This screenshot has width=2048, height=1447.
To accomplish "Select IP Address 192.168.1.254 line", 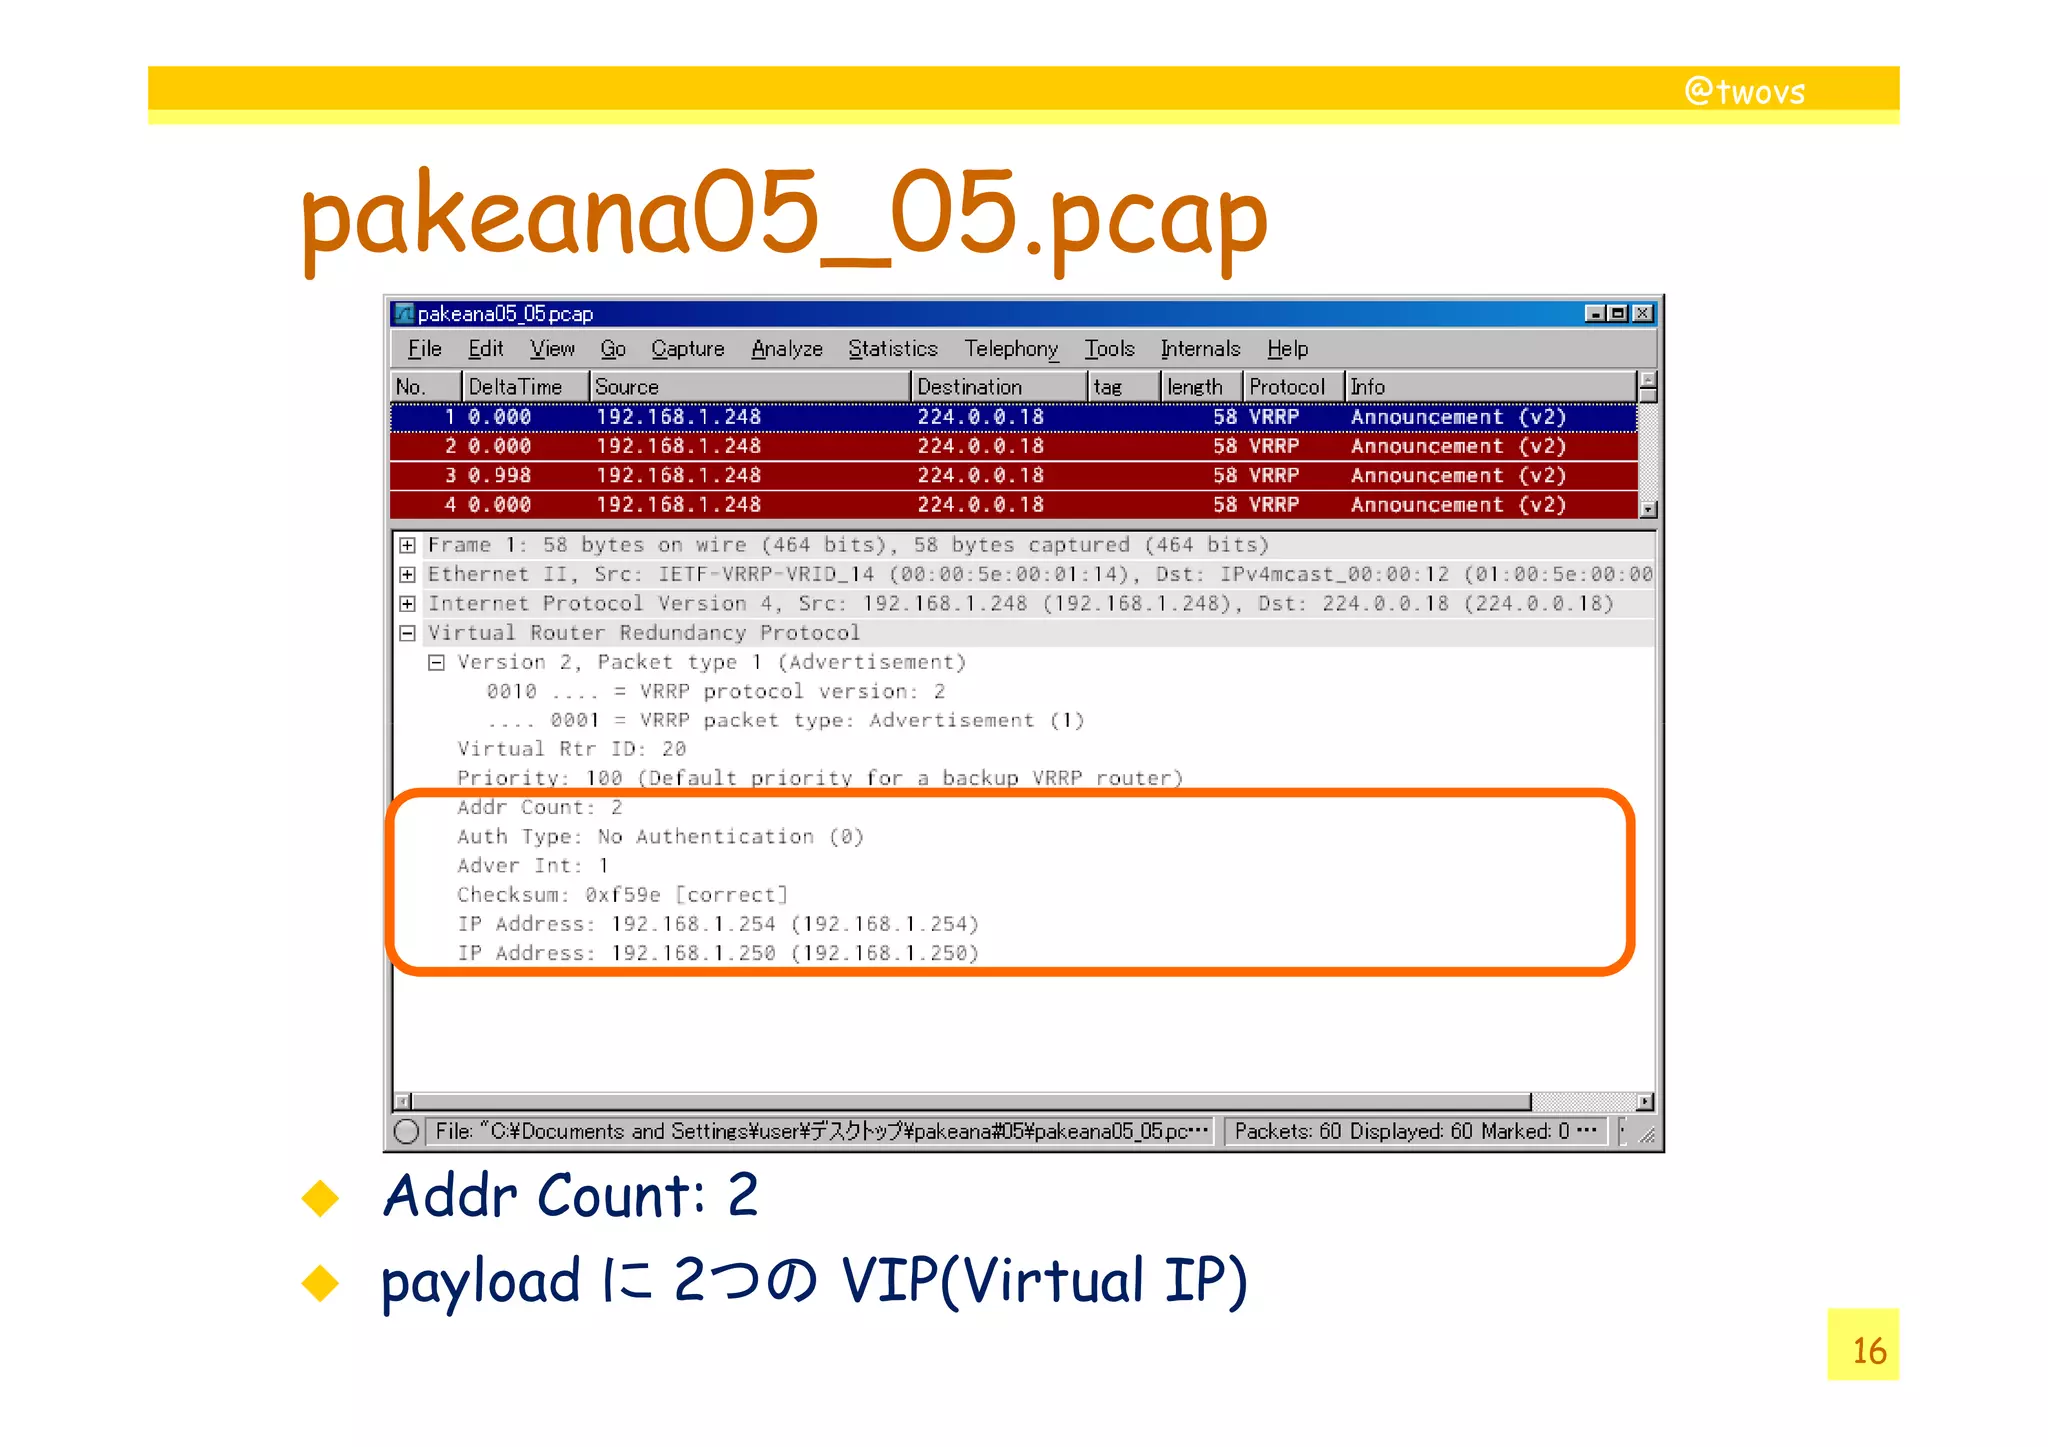I will (x=718, y=923).
